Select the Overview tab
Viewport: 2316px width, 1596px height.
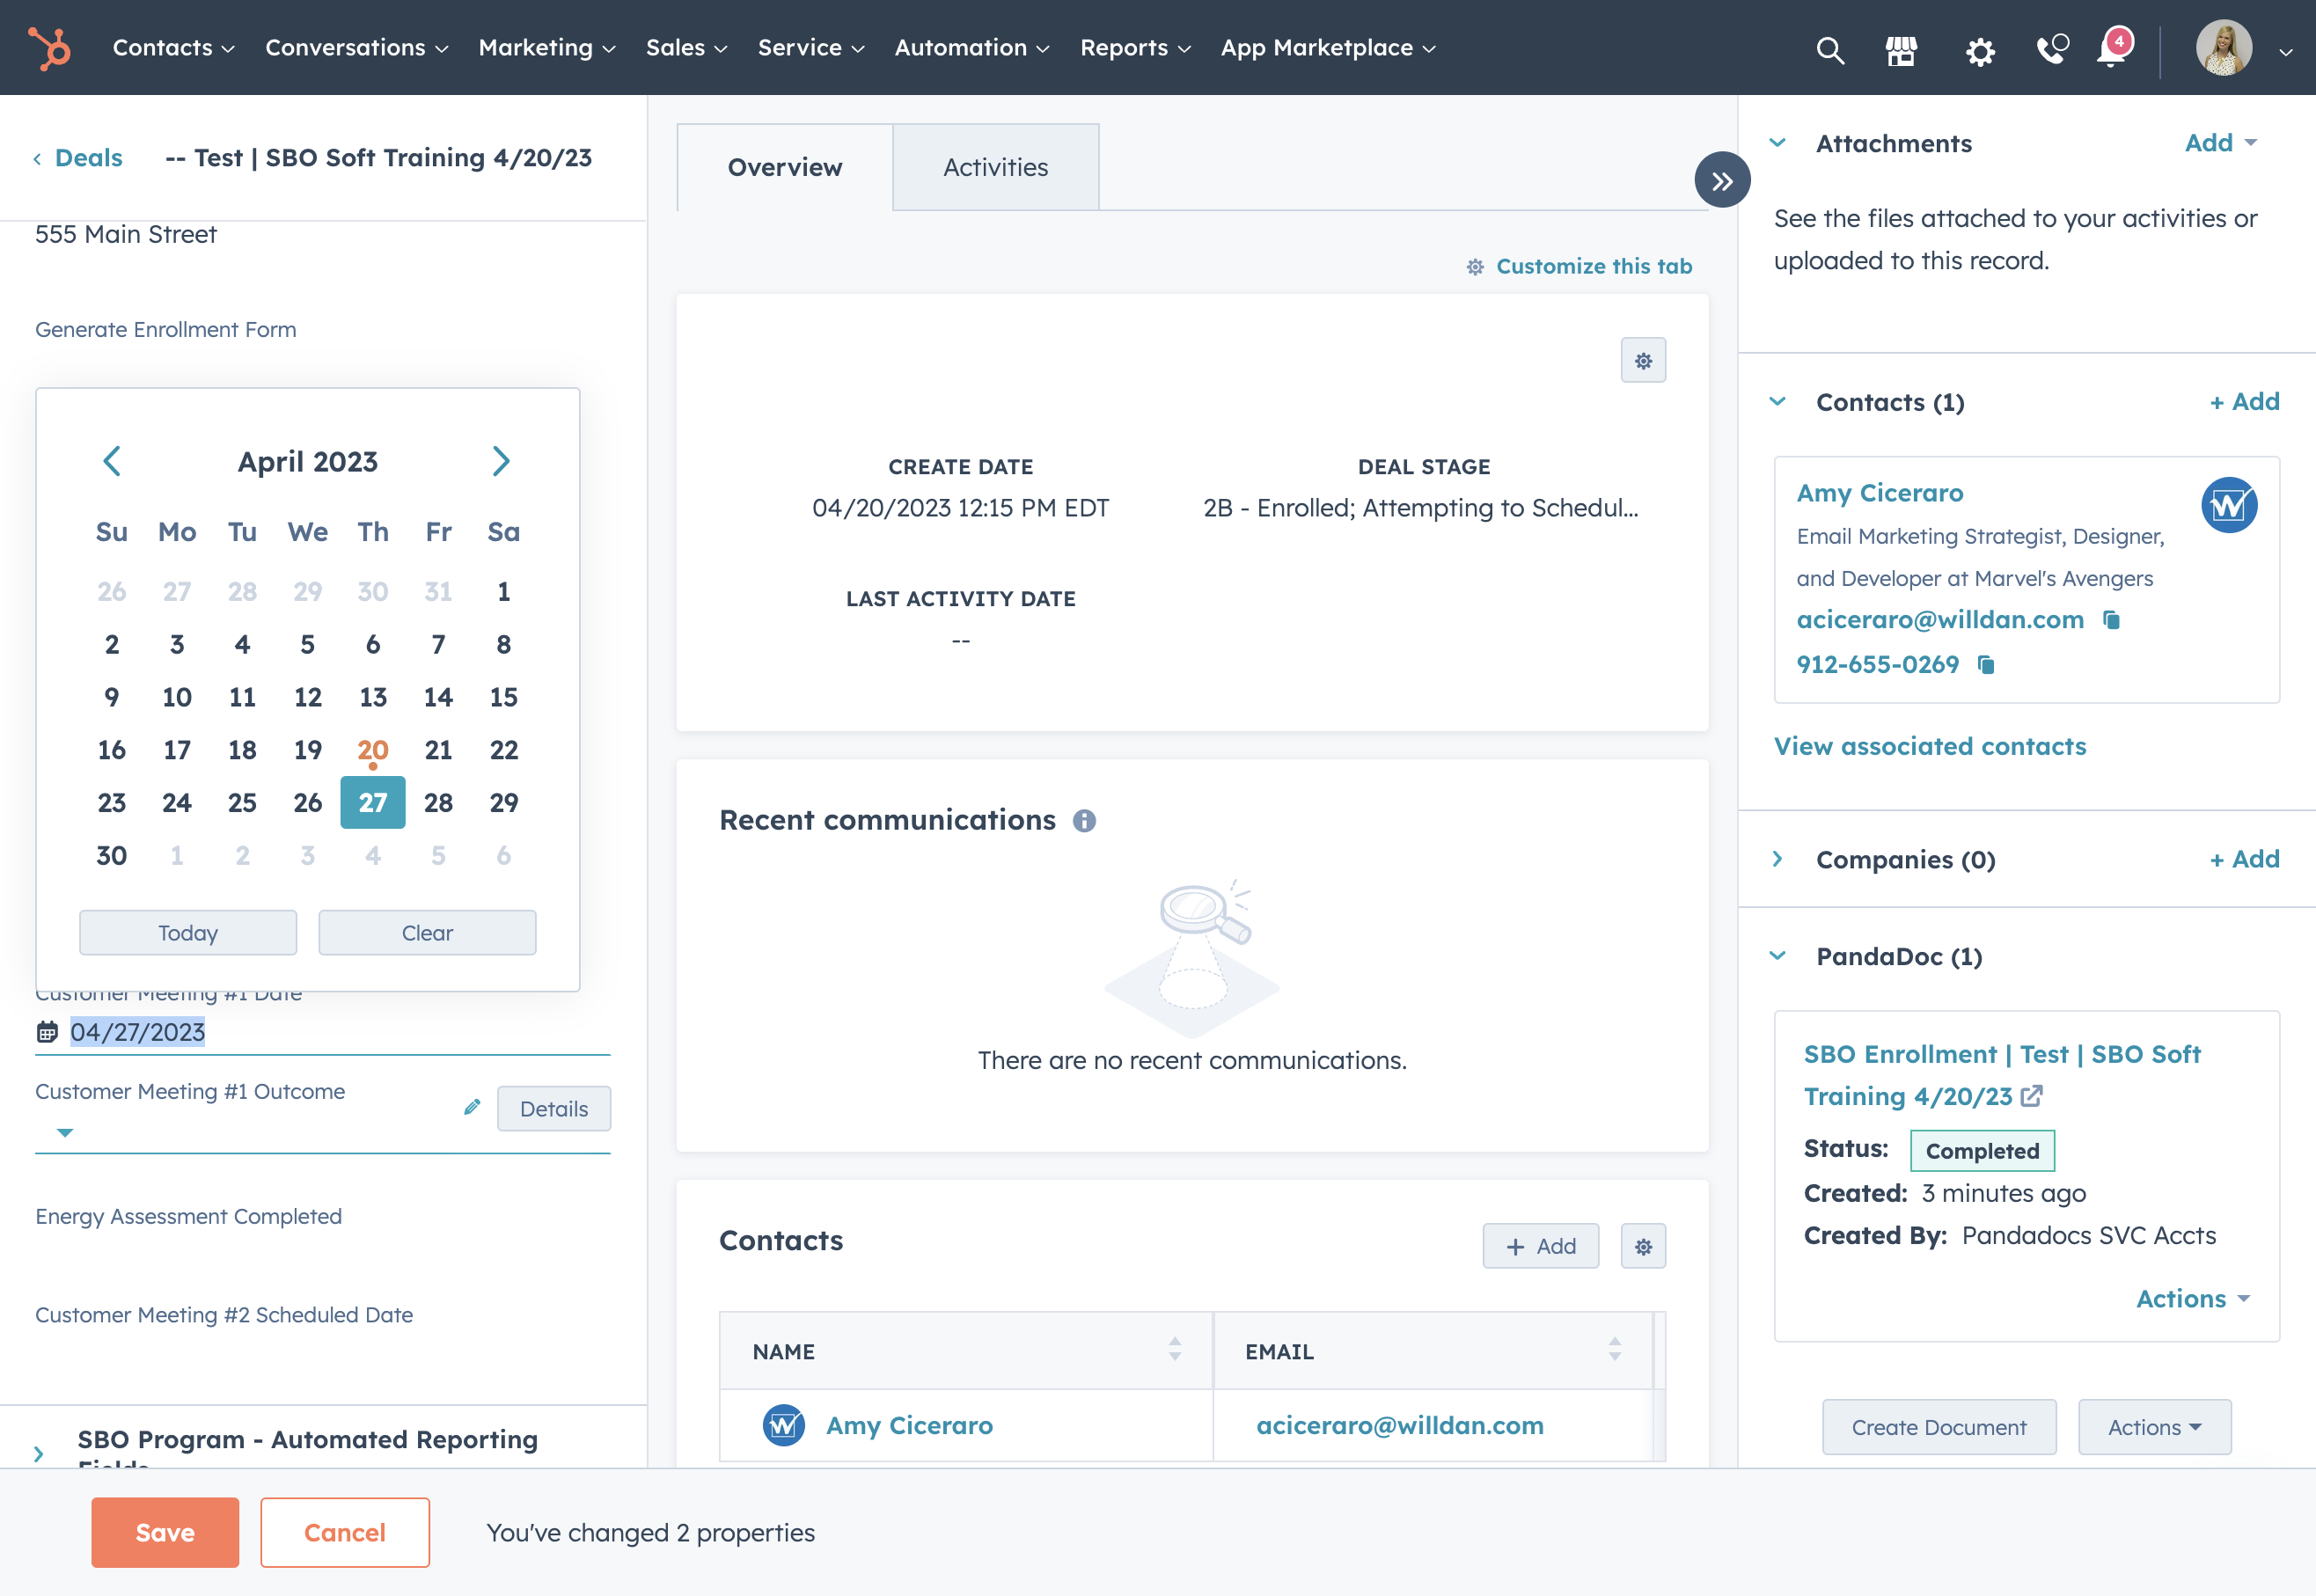coord(785,168)
